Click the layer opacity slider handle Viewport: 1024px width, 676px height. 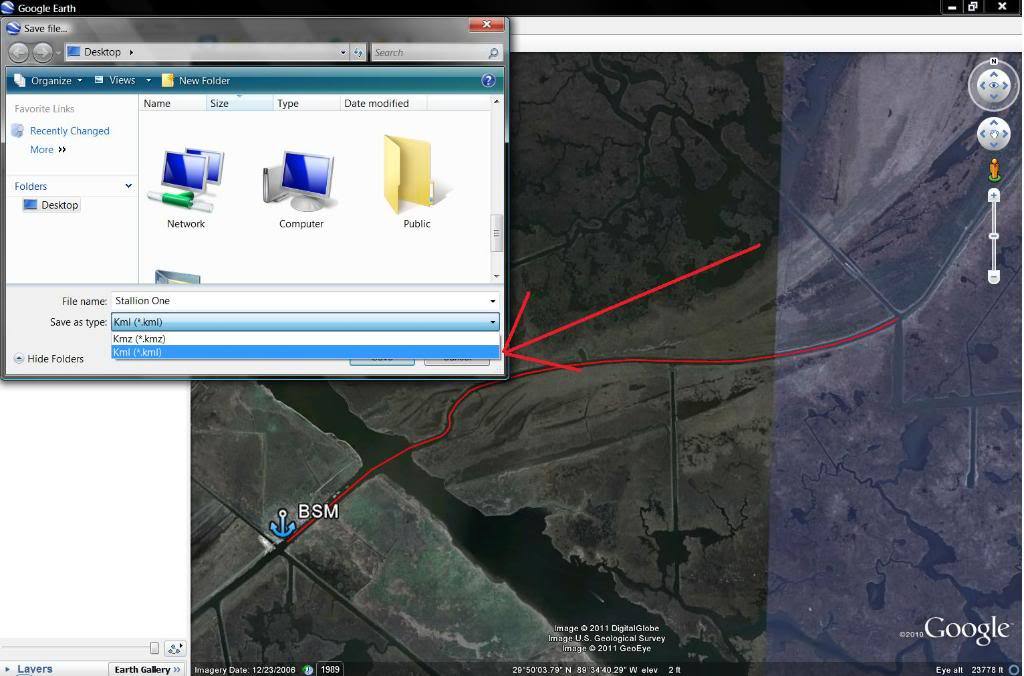154,648
